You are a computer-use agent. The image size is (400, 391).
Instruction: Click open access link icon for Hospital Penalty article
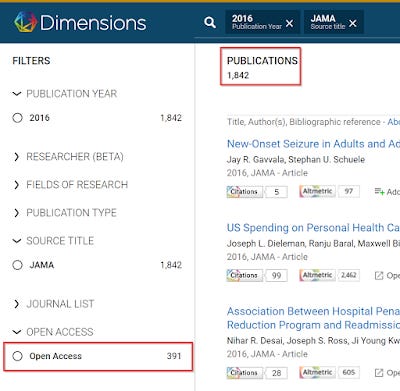coord(379,373)
